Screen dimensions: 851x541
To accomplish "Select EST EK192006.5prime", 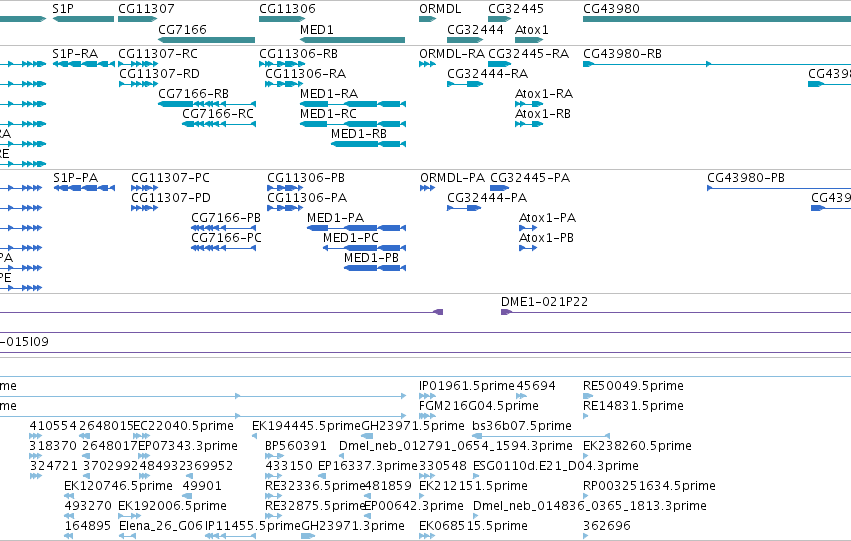I will click(130, 516).
